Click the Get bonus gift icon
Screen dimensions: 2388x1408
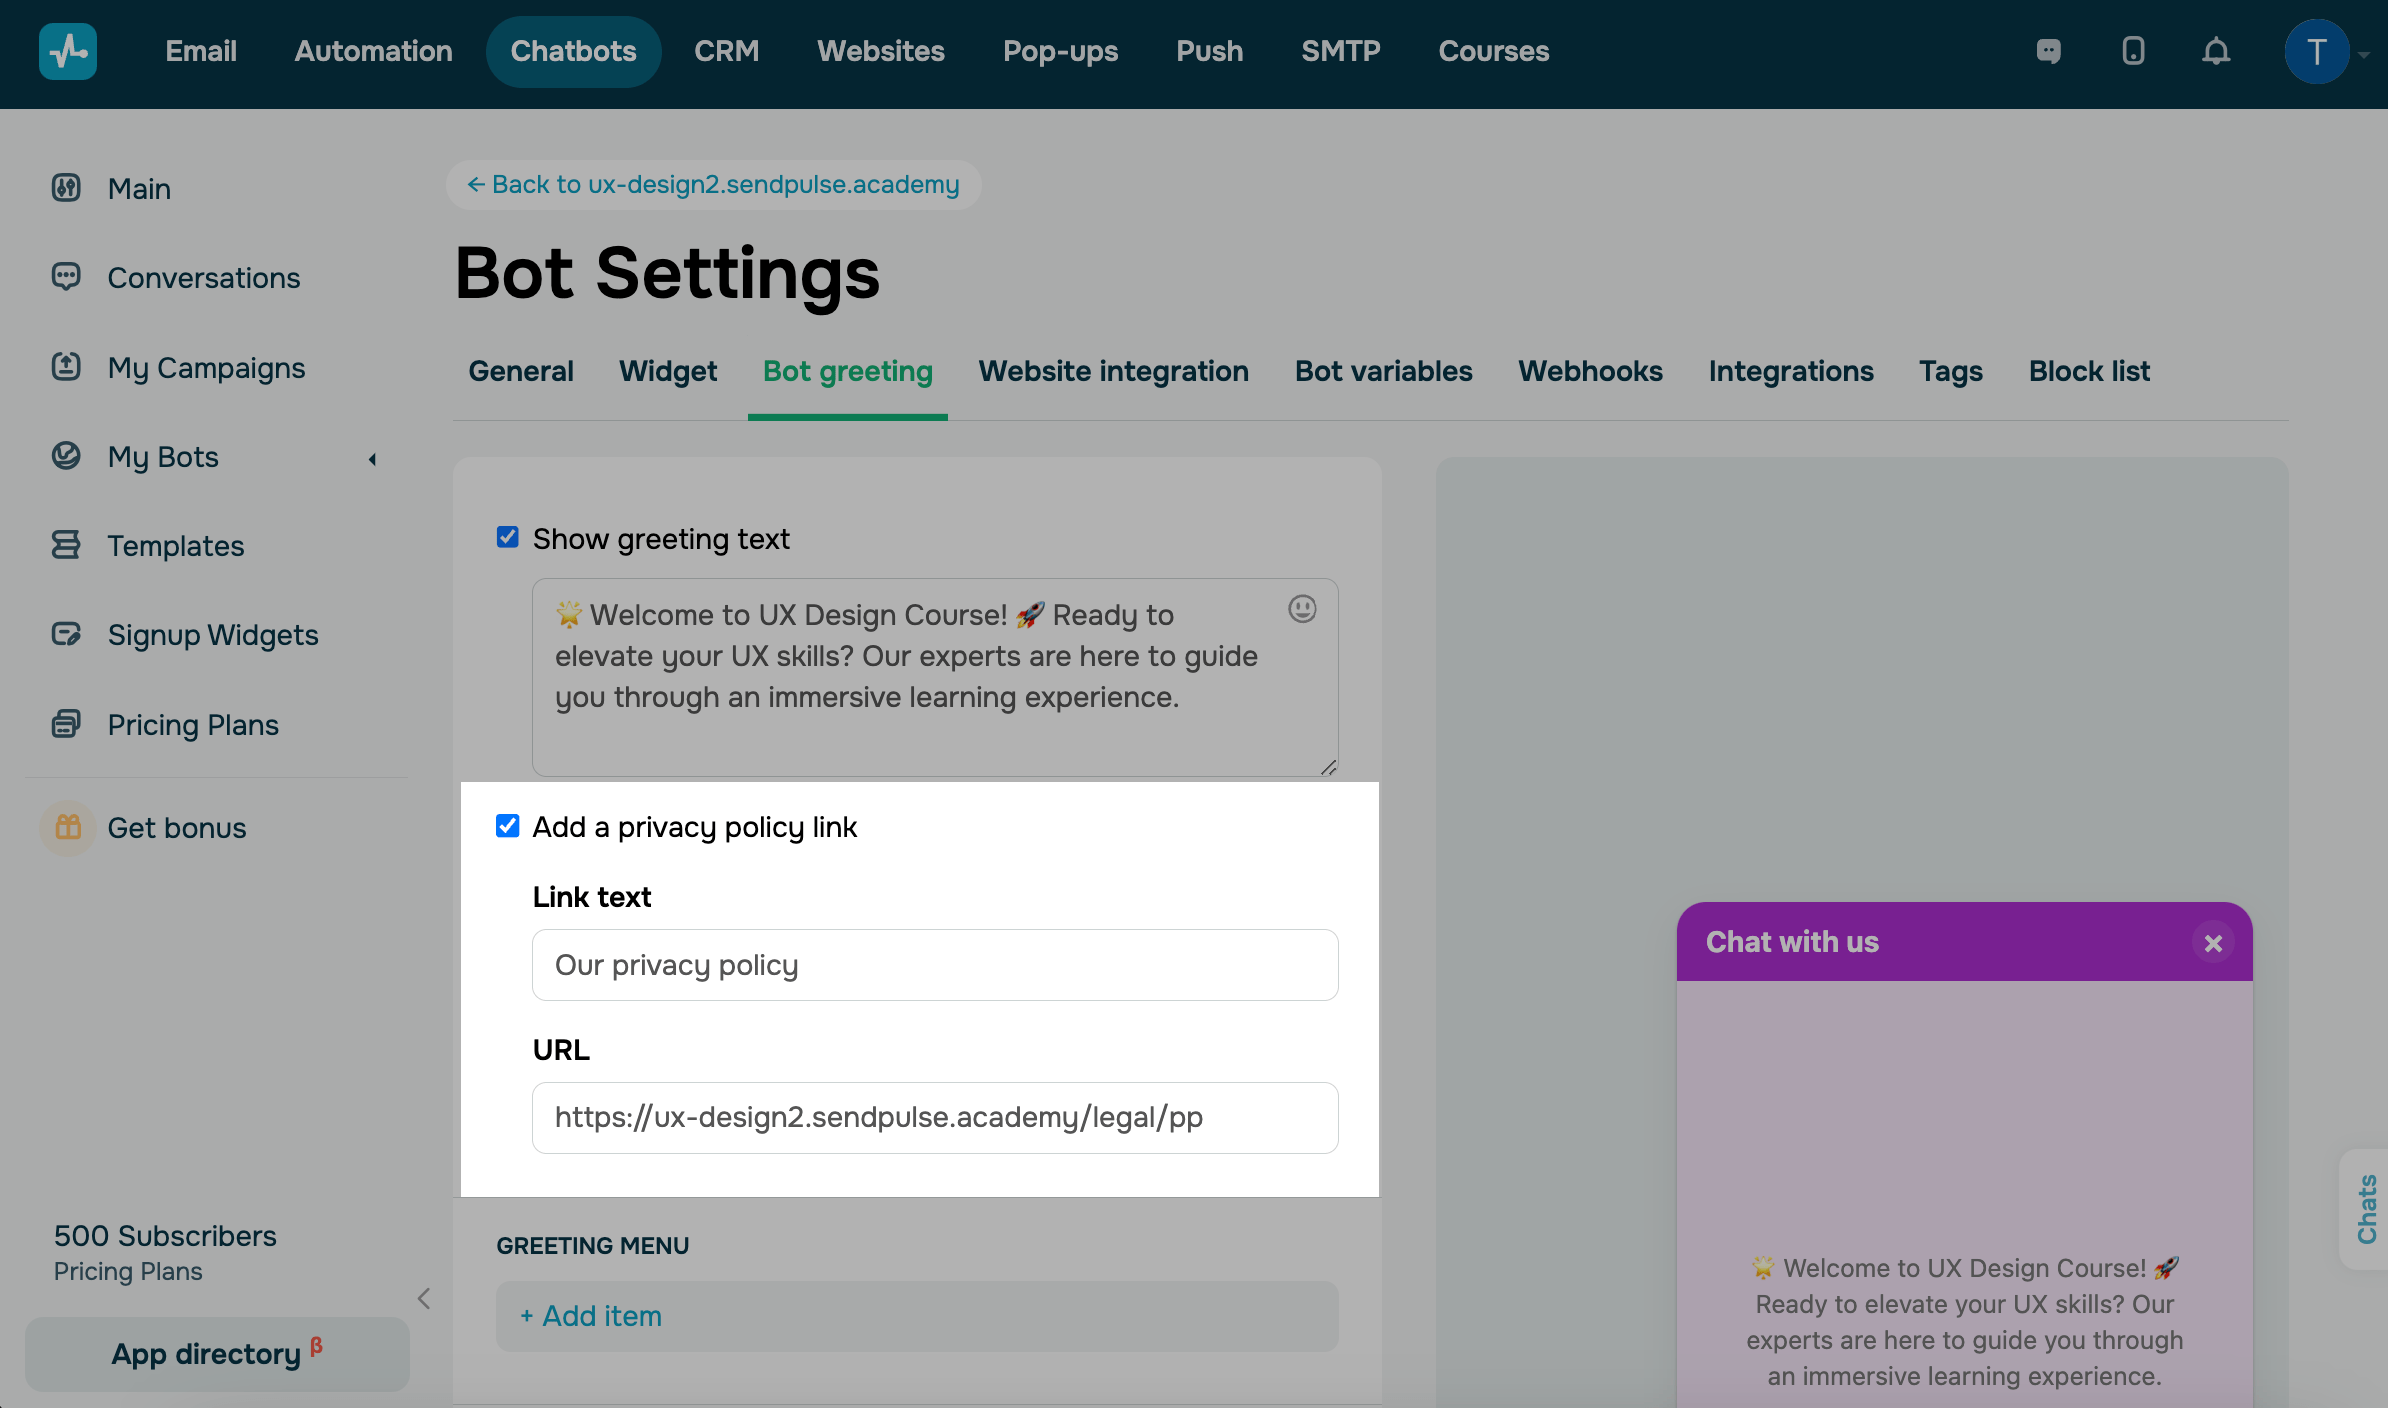coord(68,827)
